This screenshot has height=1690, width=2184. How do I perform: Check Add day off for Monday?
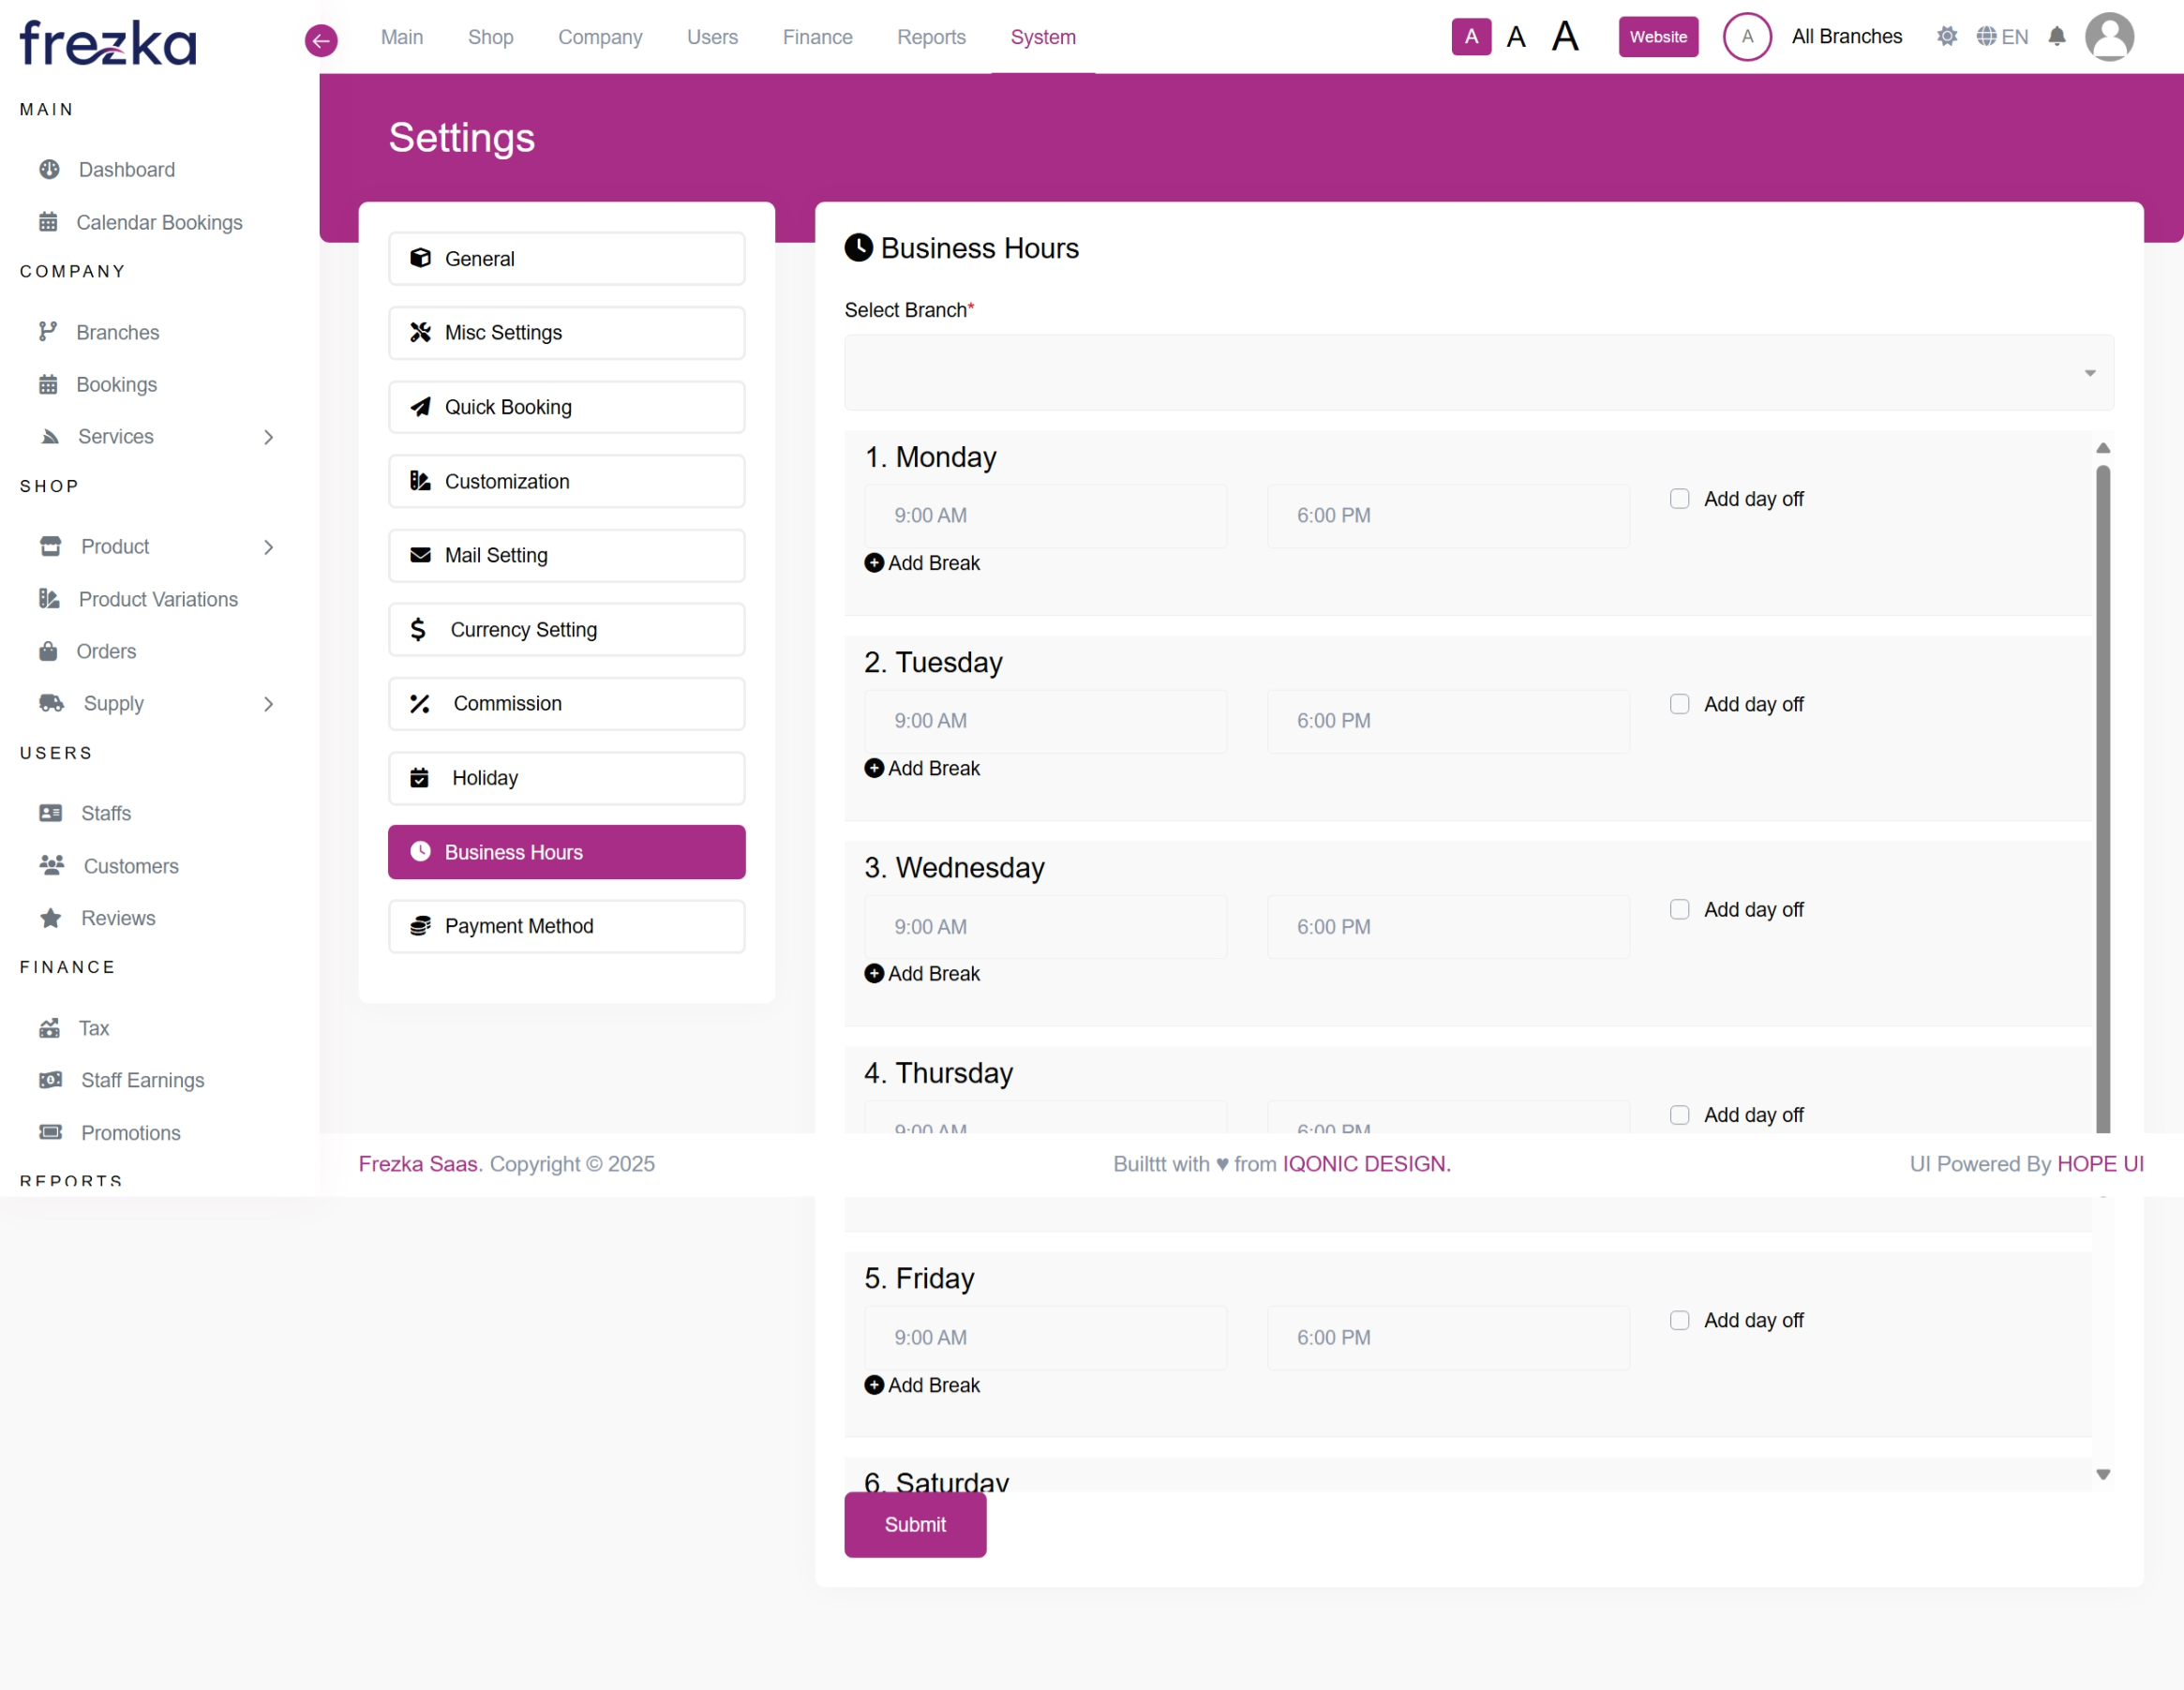click(x=1679, y=499)
